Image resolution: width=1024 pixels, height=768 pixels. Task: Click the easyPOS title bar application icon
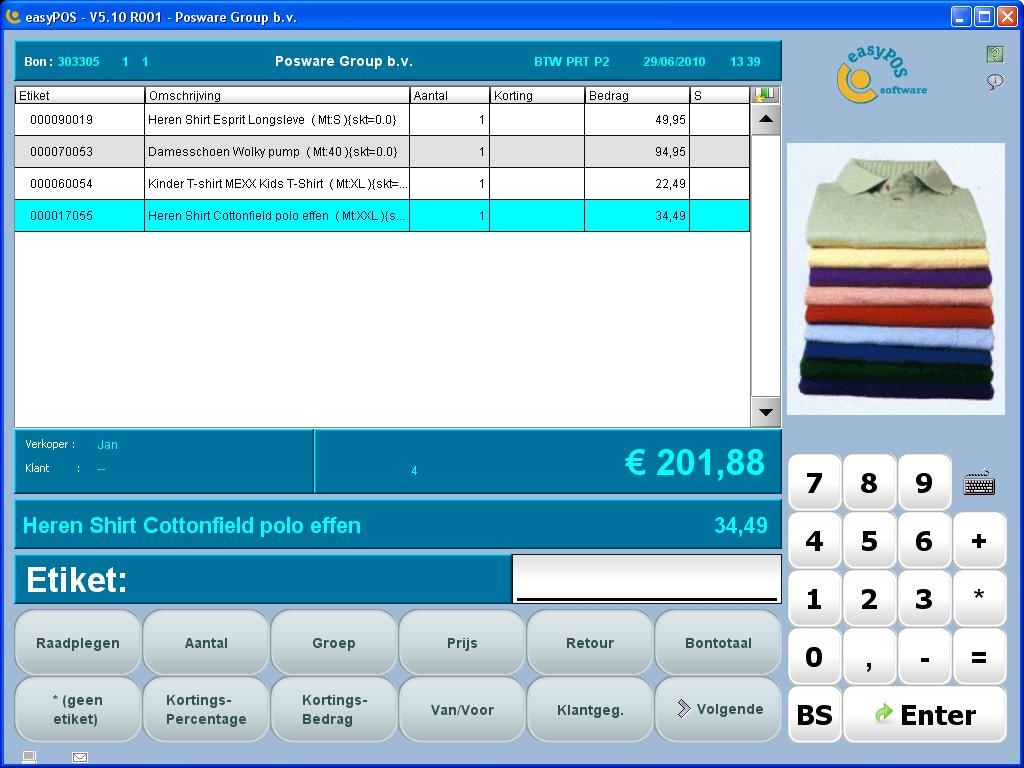point(12,16)
